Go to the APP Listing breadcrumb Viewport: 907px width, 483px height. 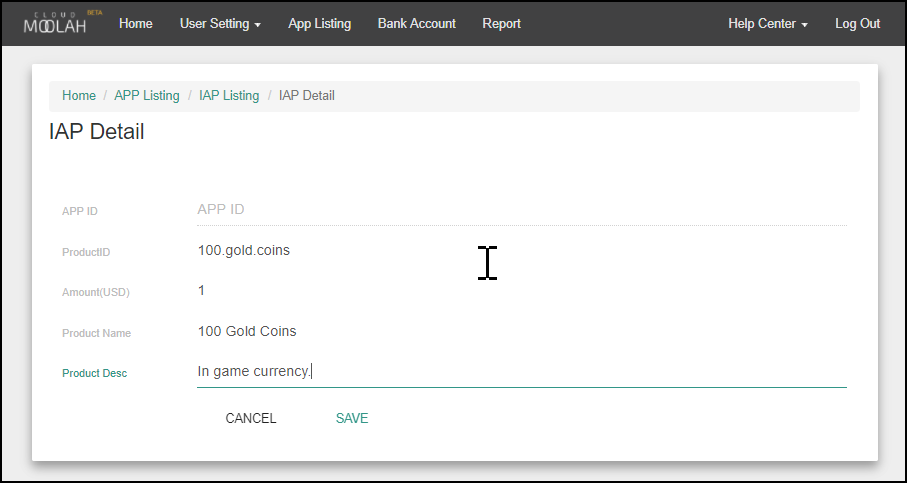(147, 96)
